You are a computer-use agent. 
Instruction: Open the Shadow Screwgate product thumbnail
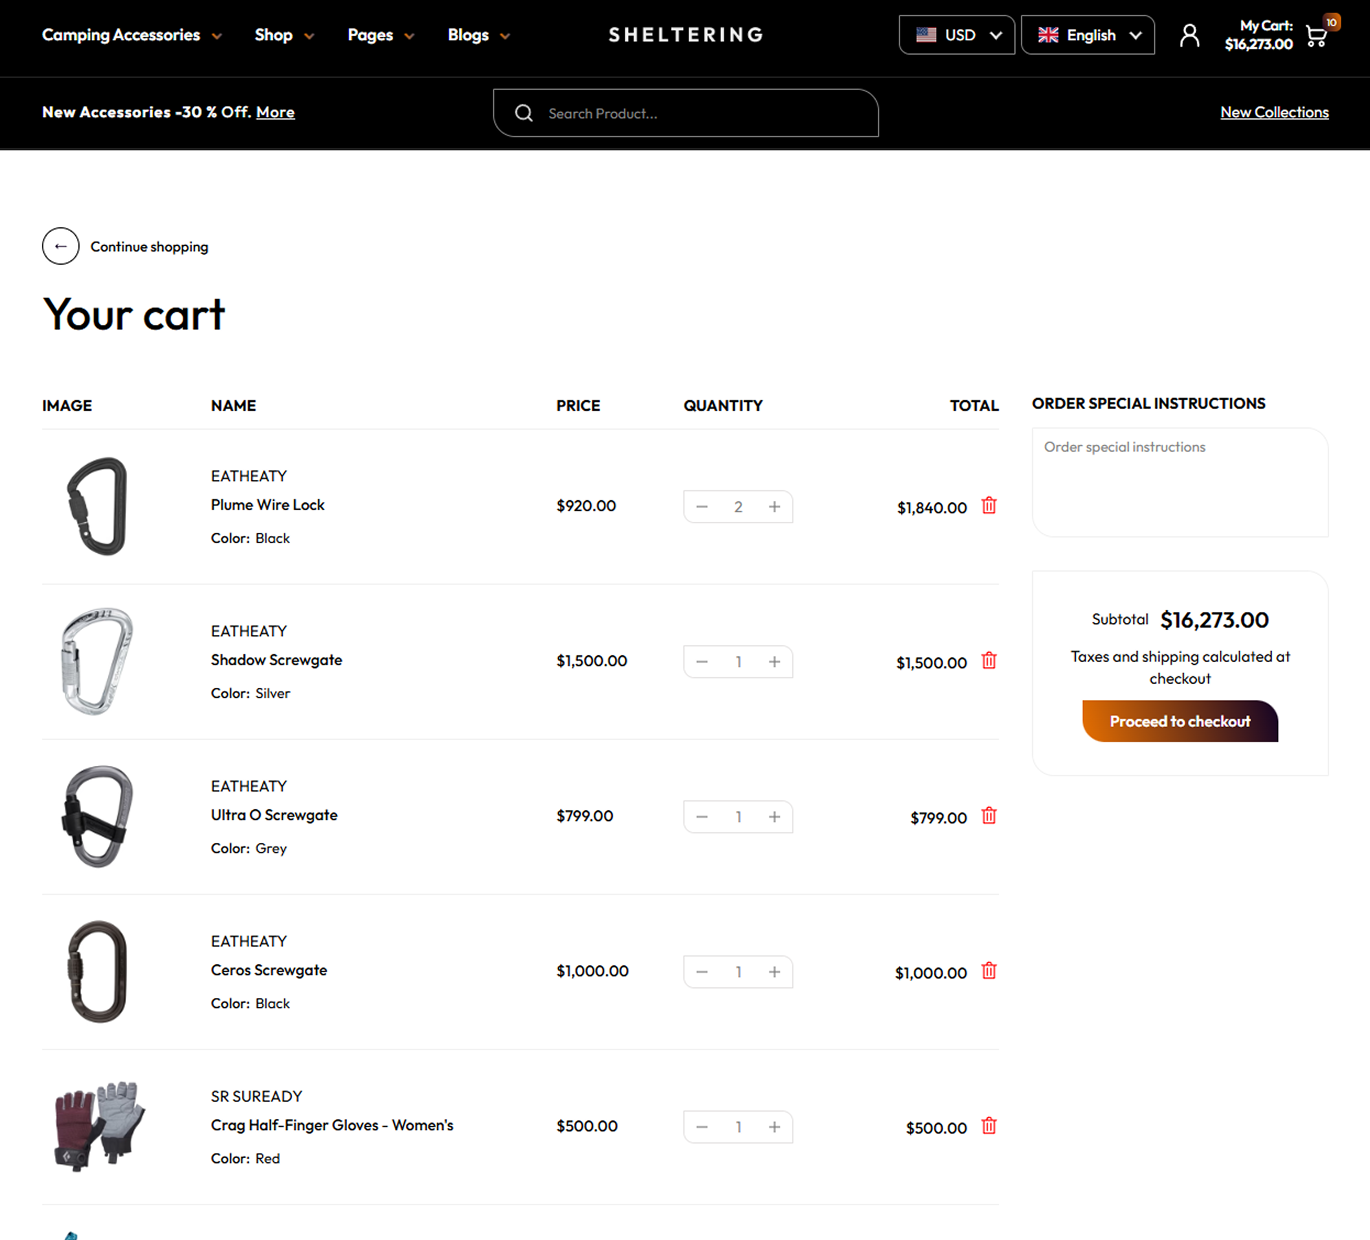tap(97, 661)
